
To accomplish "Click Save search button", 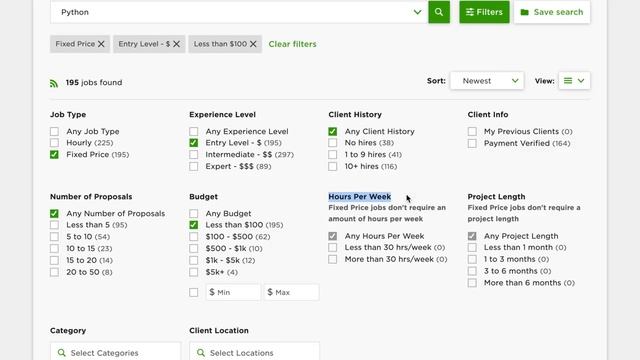I will (x=552, y=12).
